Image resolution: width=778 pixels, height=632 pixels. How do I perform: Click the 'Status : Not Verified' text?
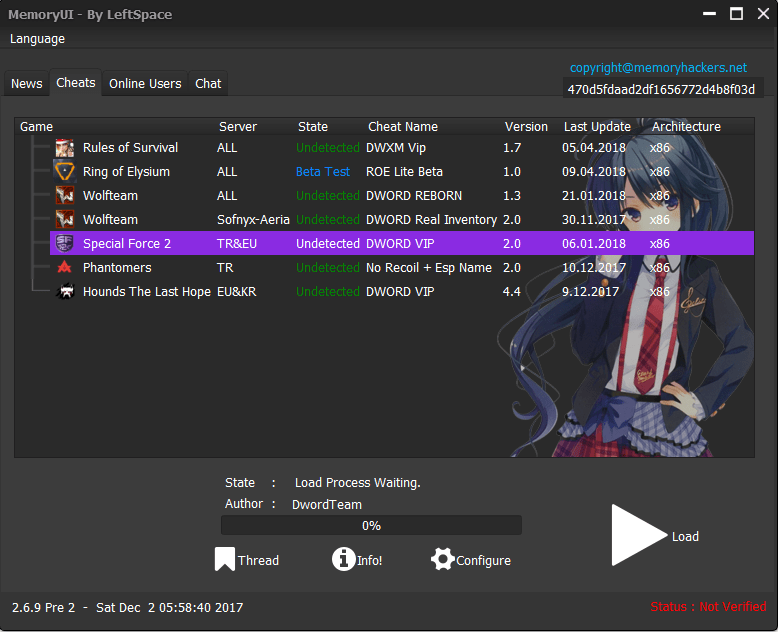pyautogui.click(x=708, y=607)
